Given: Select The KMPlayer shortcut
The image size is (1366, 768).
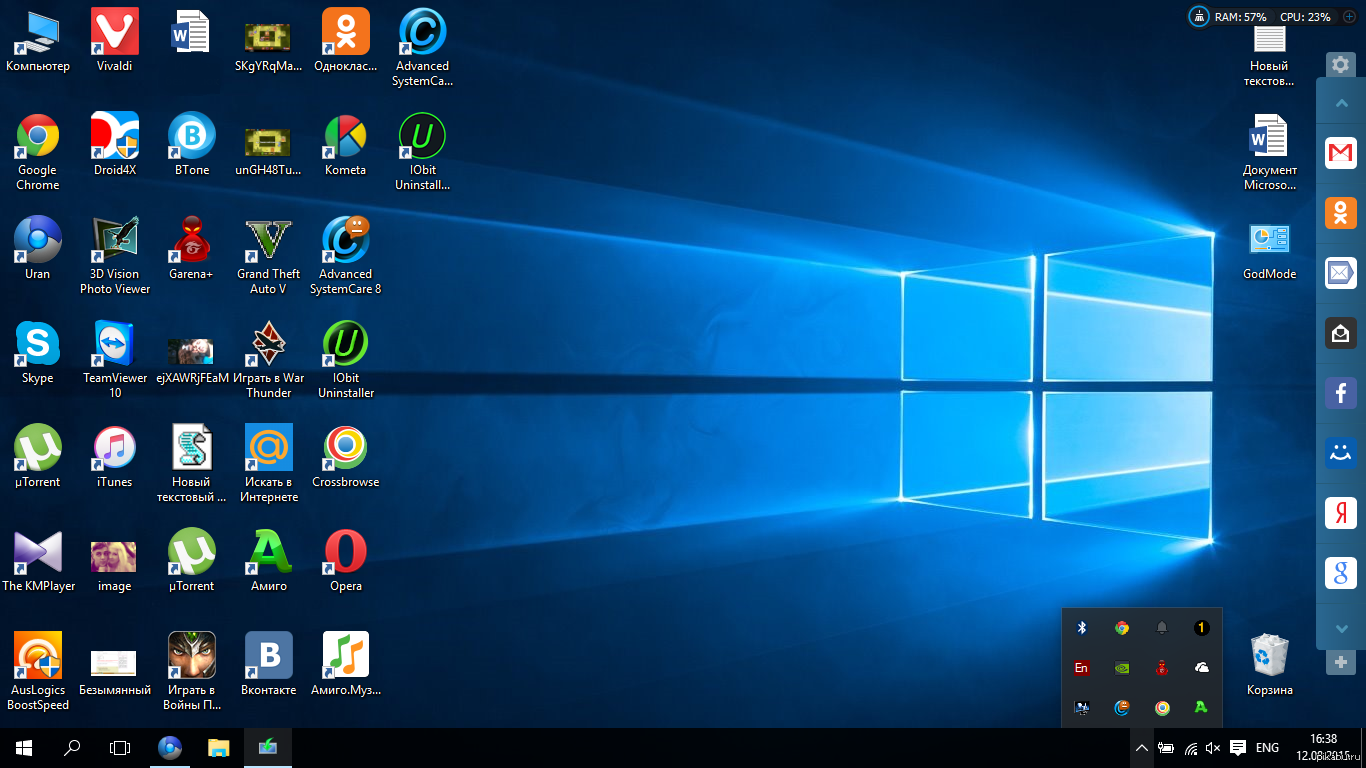Looking at the screenshot, I should coord(38,561).
